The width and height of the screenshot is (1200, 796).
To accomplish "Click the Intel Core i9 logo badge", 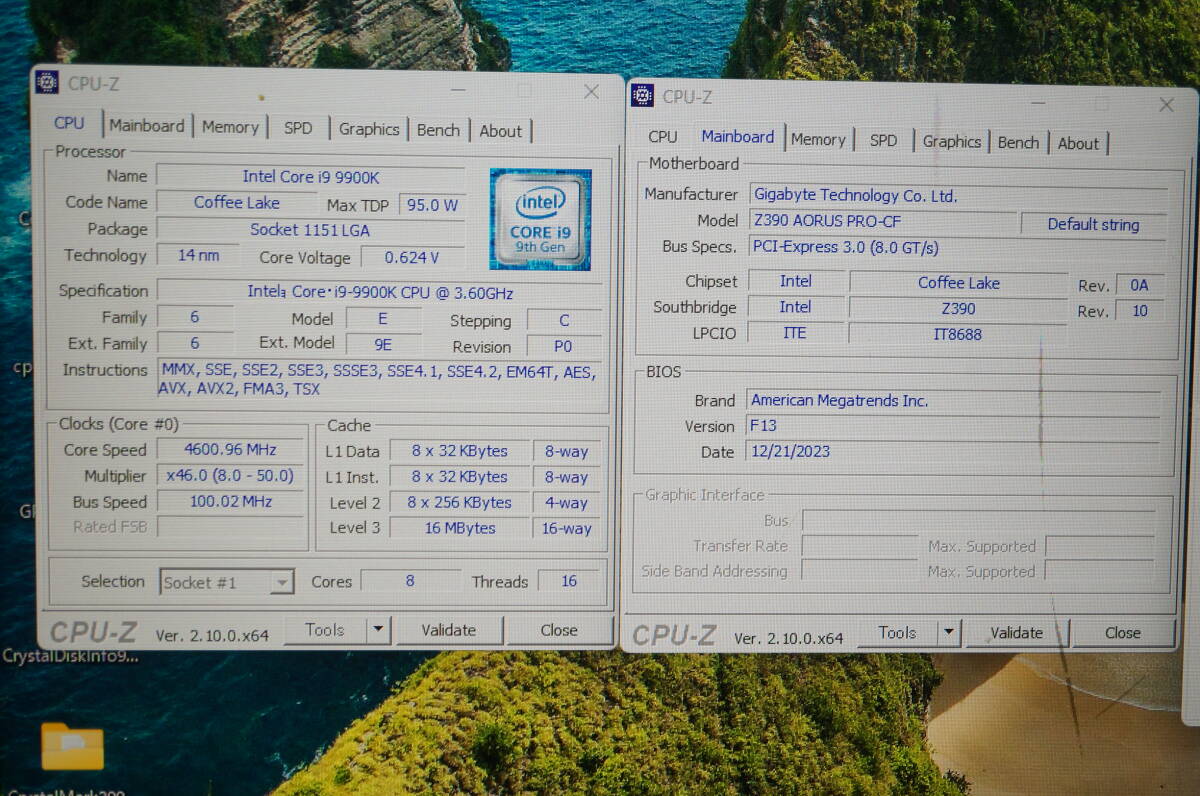I will coord(540,219).
